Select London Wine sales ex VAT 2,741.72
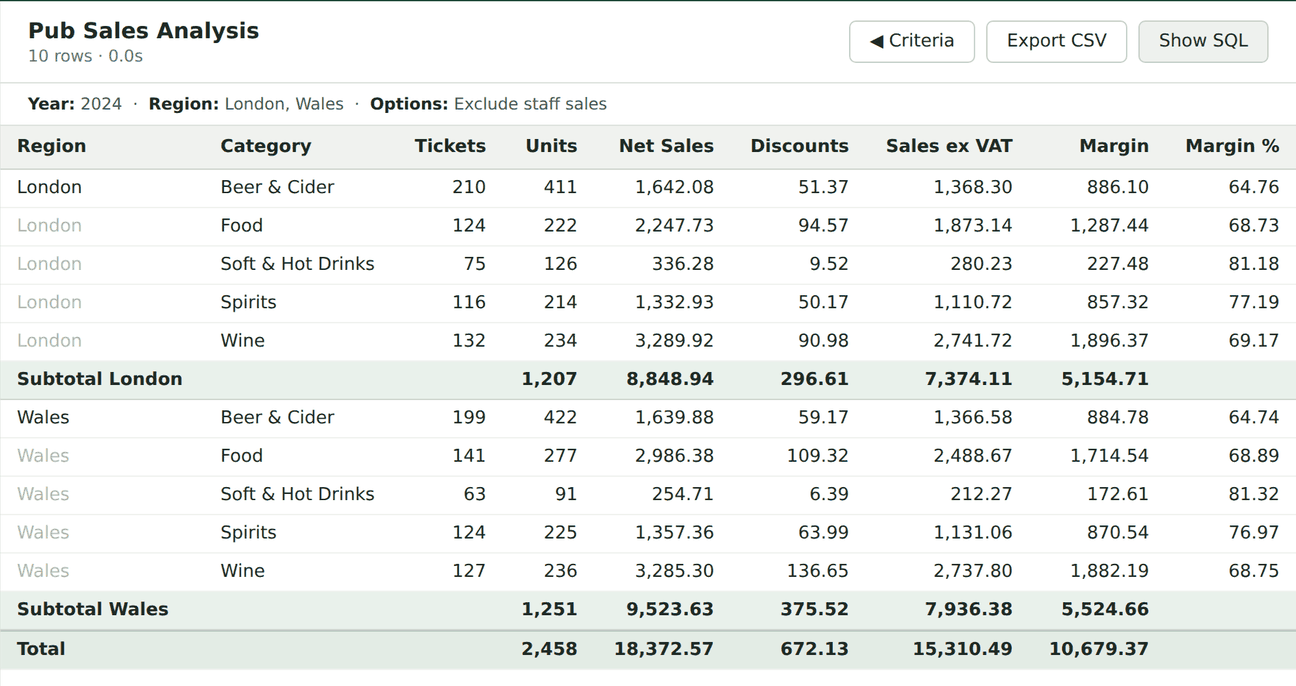 coord(973,340)
